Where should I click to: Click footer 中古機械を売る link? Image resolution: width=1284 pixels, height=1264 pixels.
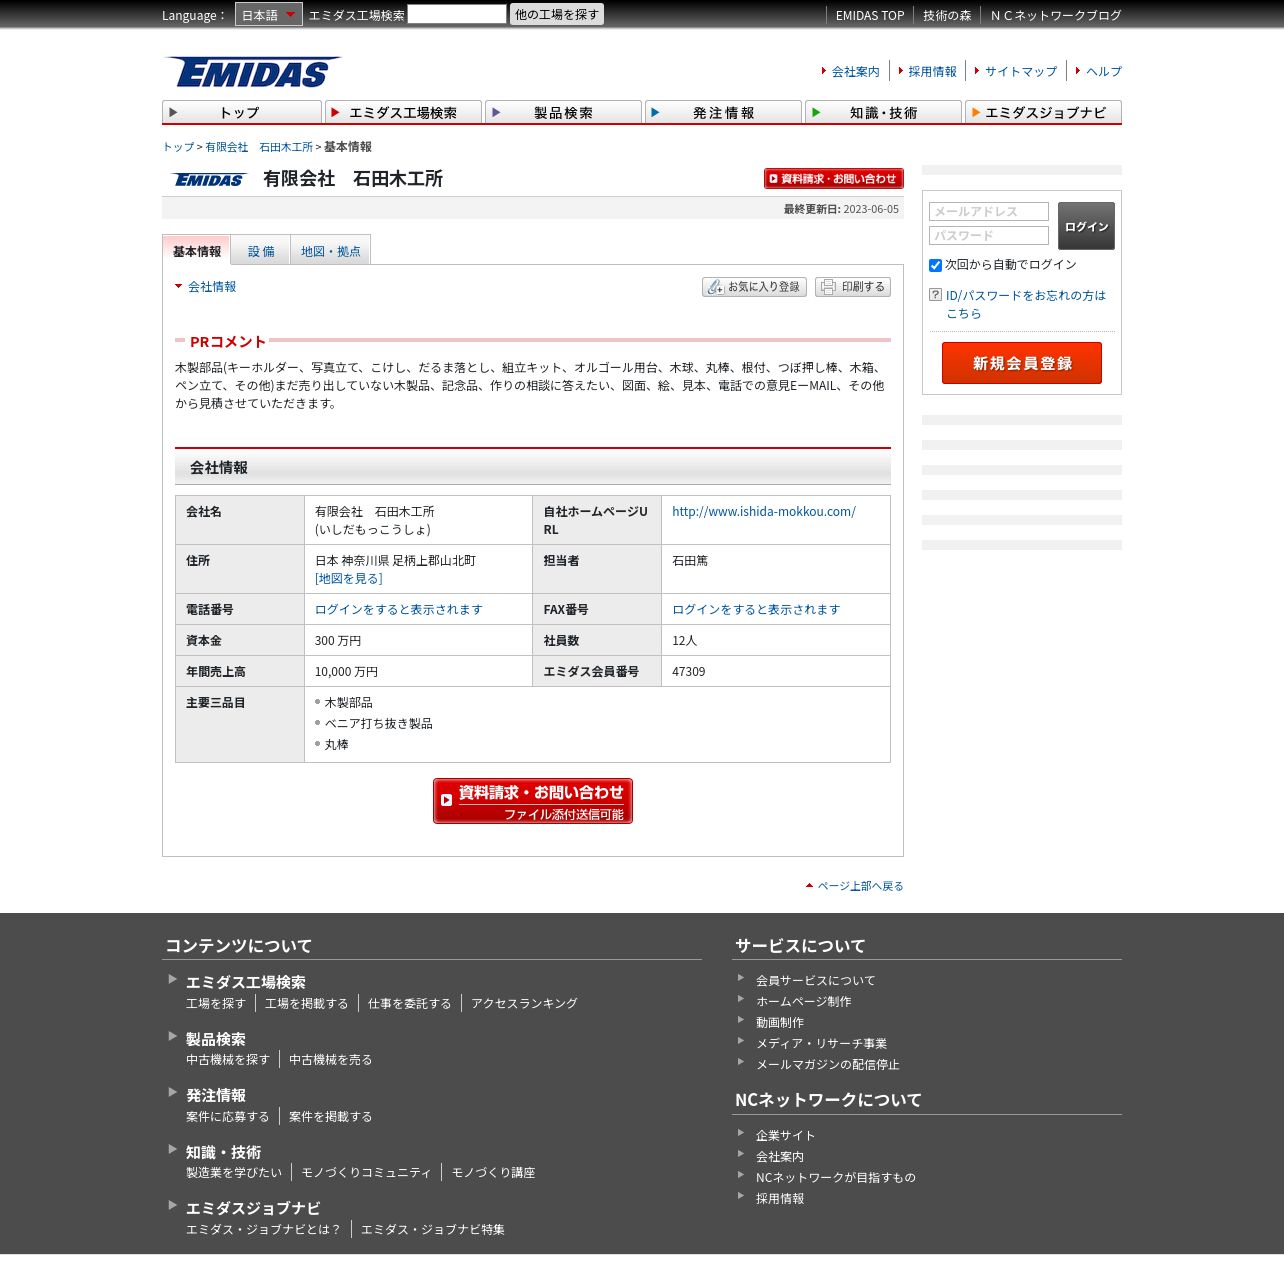click(x=331, y=1059)
